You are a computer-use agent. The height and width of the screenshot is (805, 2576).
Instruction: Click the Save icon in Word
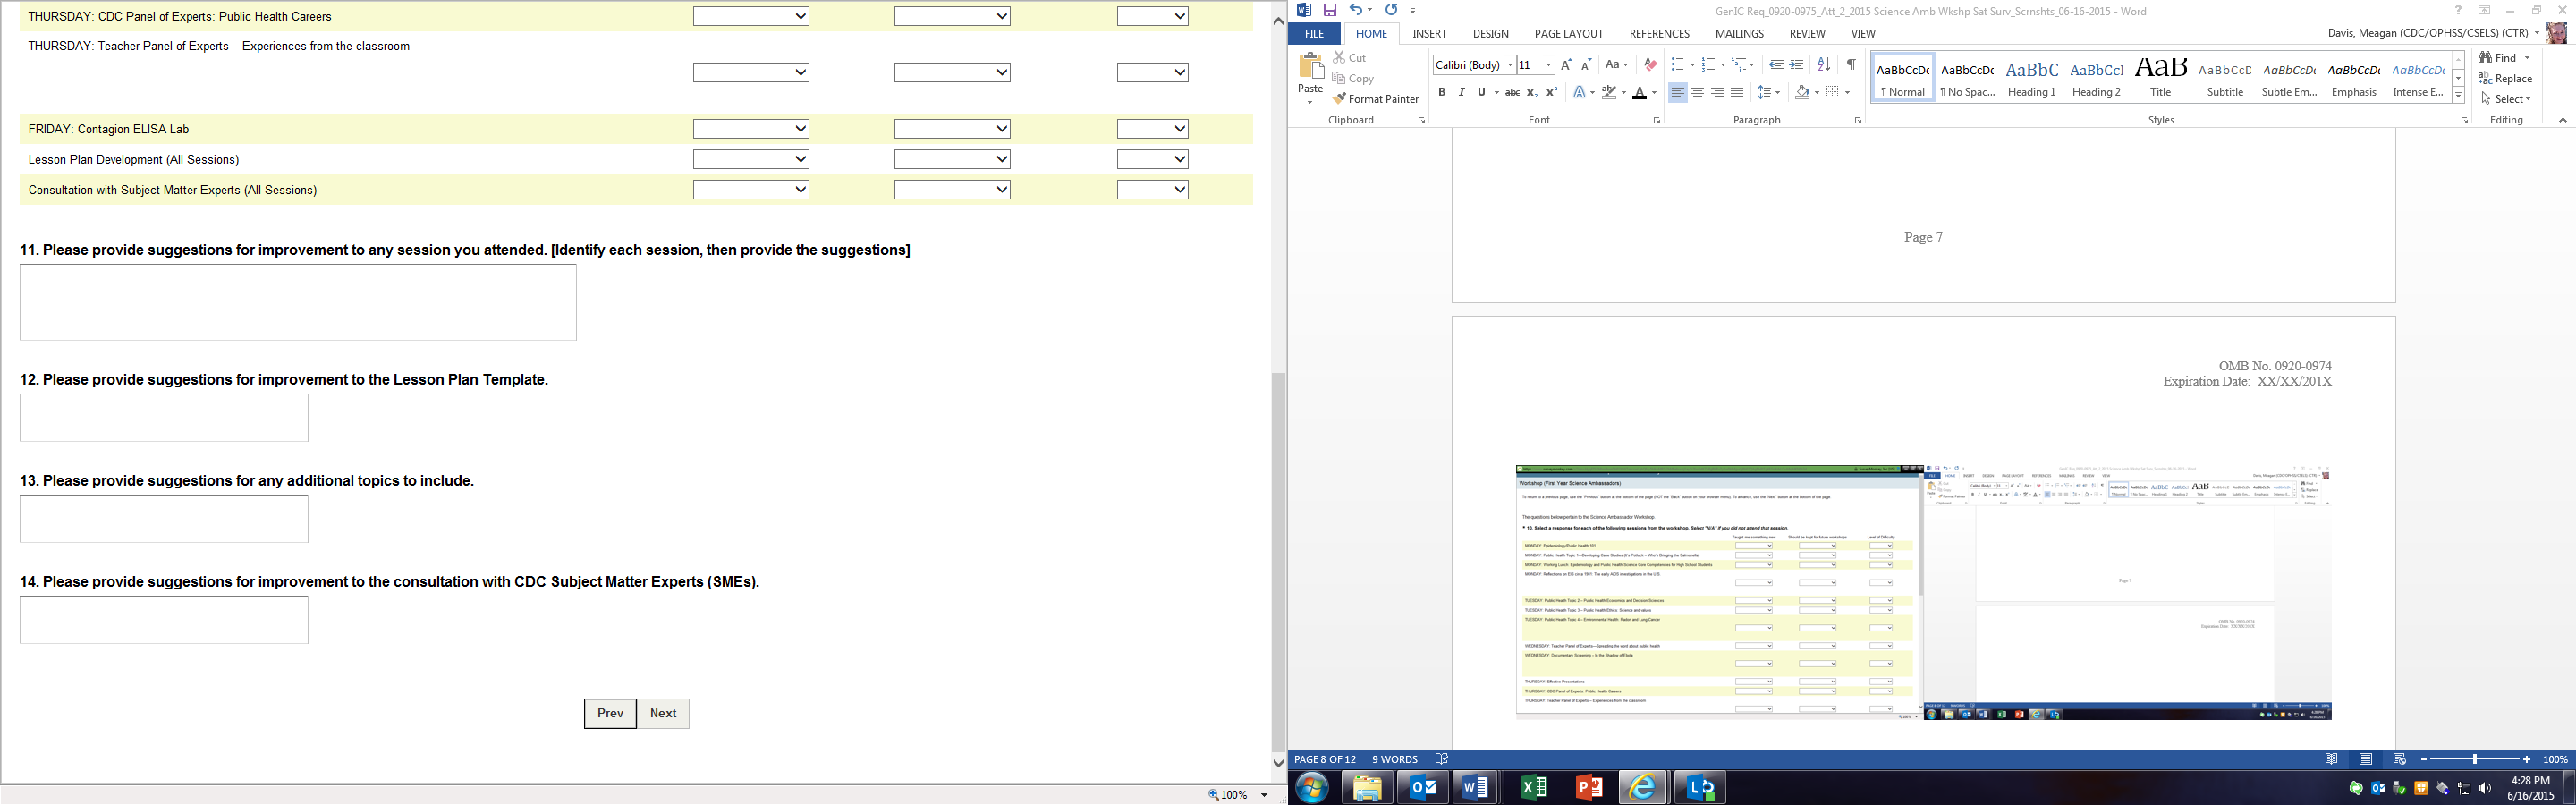pyautogui.click(x=1330, y=10)
